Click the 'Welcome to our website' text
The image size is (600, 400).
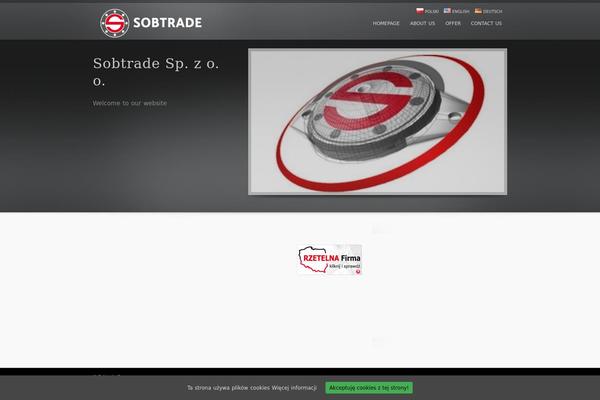click(130, 103)
